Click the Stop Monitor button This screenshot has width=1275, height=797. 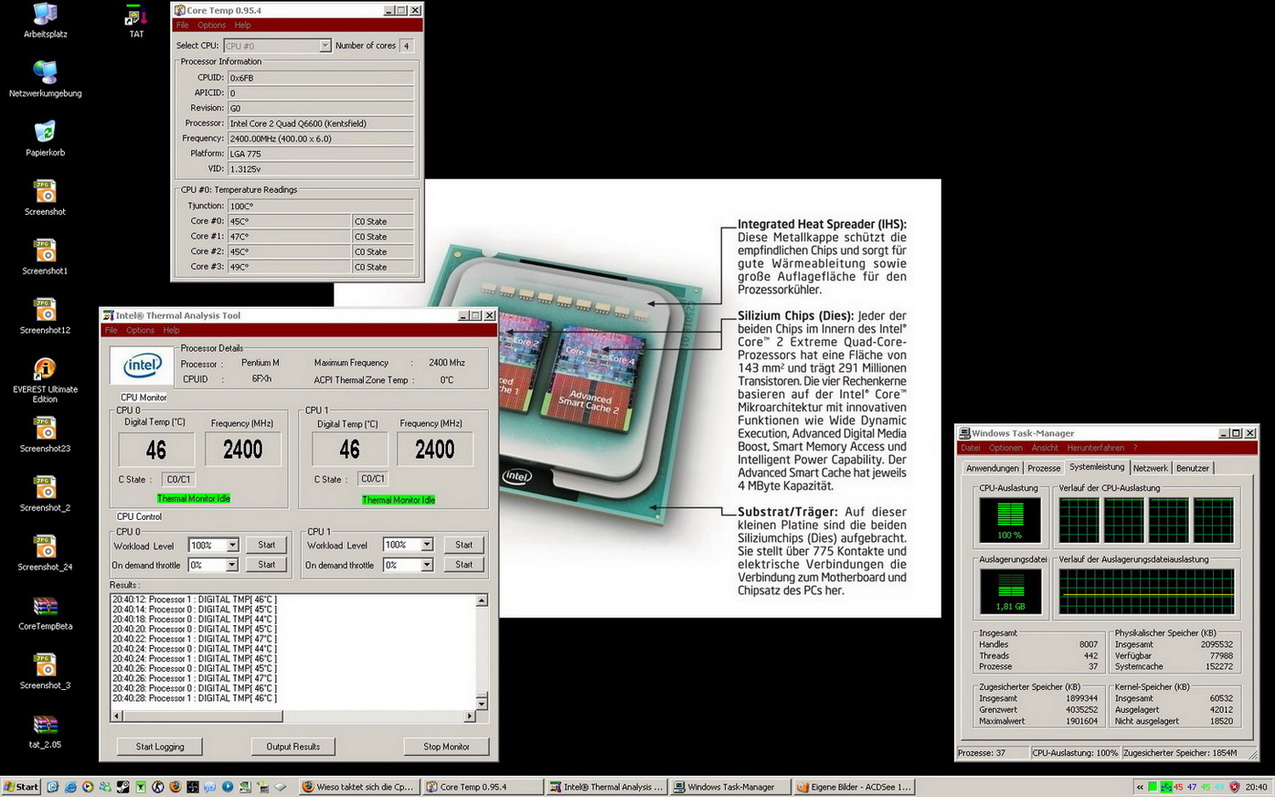click(x=446, y=746)
